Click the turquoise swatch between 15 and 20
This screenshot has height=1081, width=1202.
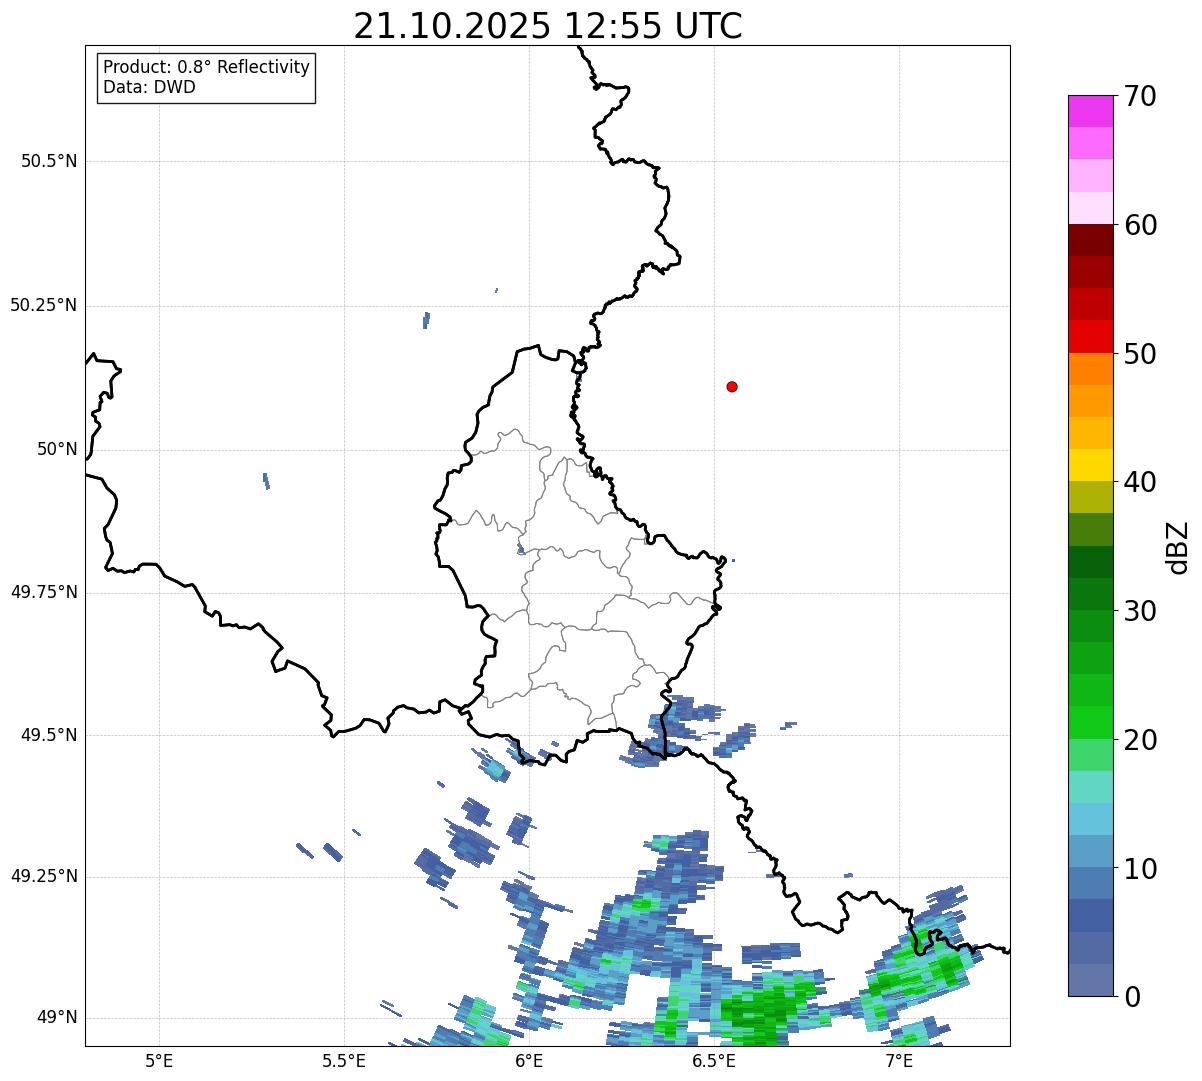(x=1090, y=787)
